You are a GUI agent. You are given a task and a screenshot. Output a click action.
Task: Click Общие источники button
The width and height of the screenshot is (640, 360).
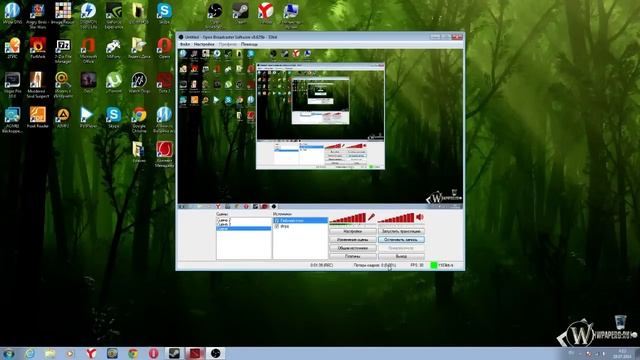pyautogui.click(x=353, y=248)
